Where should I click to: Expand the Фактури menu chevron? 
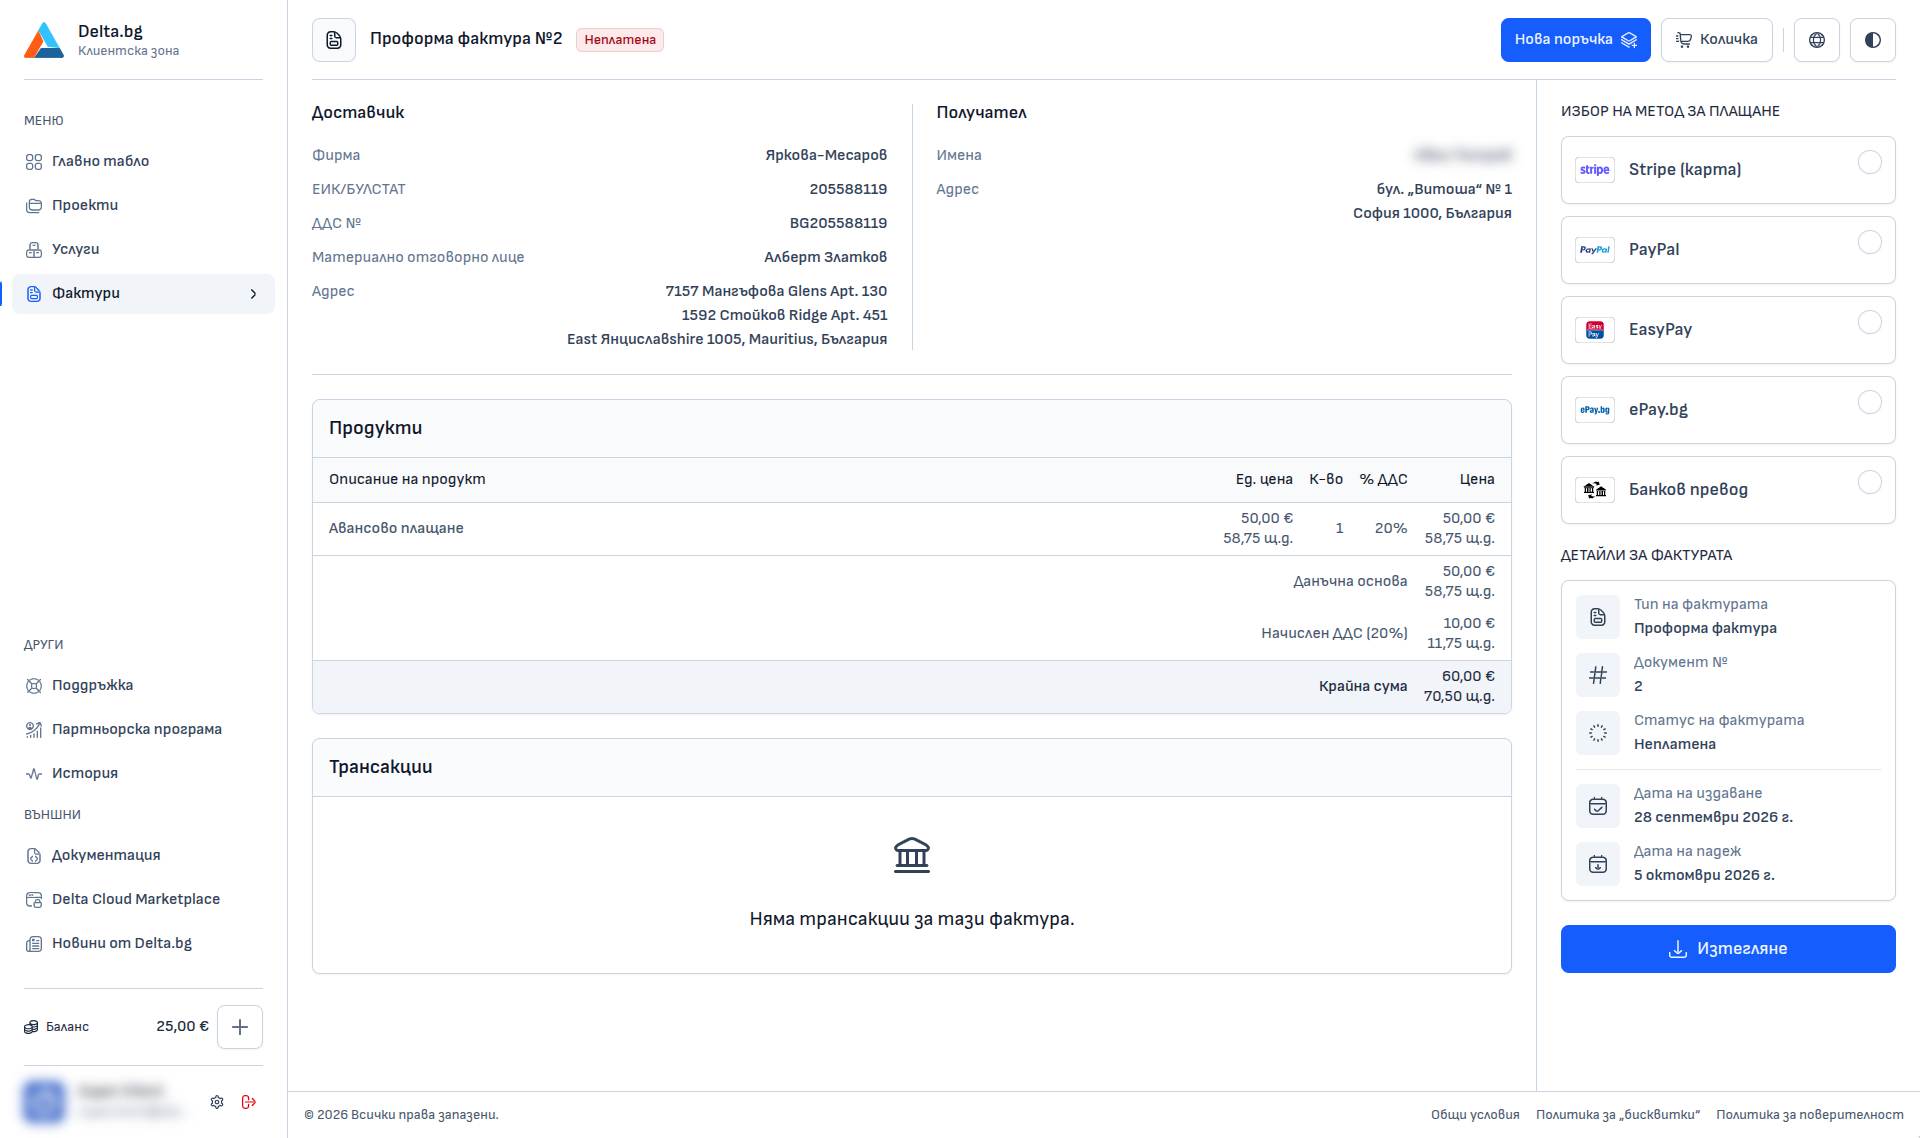coord(253,294)
